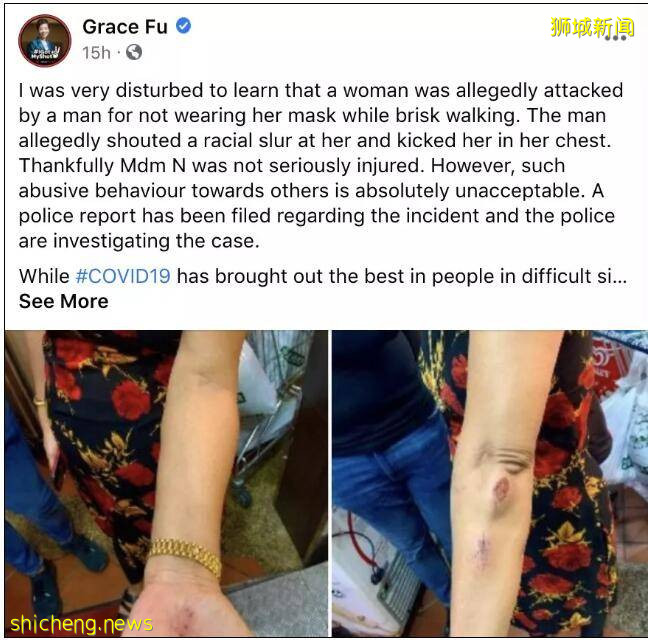
Task: Open the 15h post timestamp
Action: [x=96, y=52]
